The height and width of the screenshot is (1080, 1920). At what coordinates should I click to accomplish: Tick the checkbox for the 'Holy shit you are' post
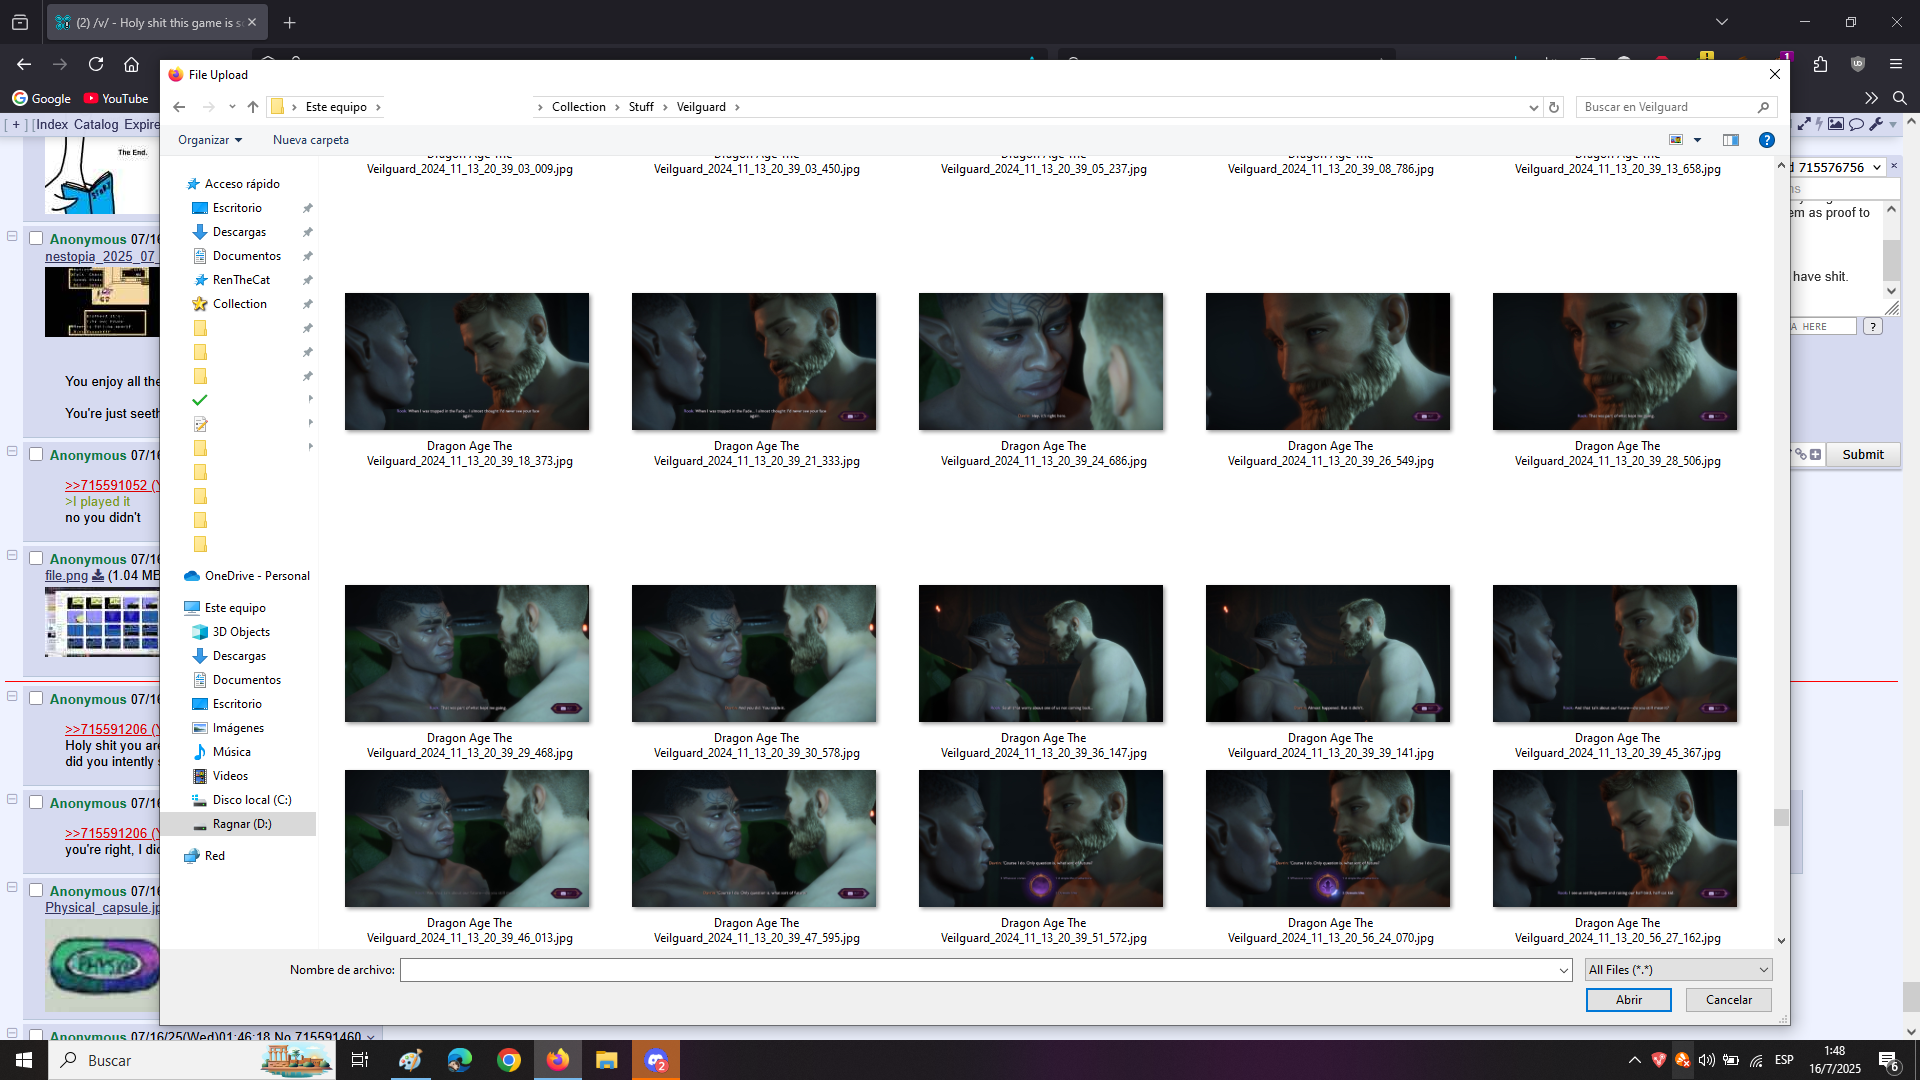coord(36,698)
